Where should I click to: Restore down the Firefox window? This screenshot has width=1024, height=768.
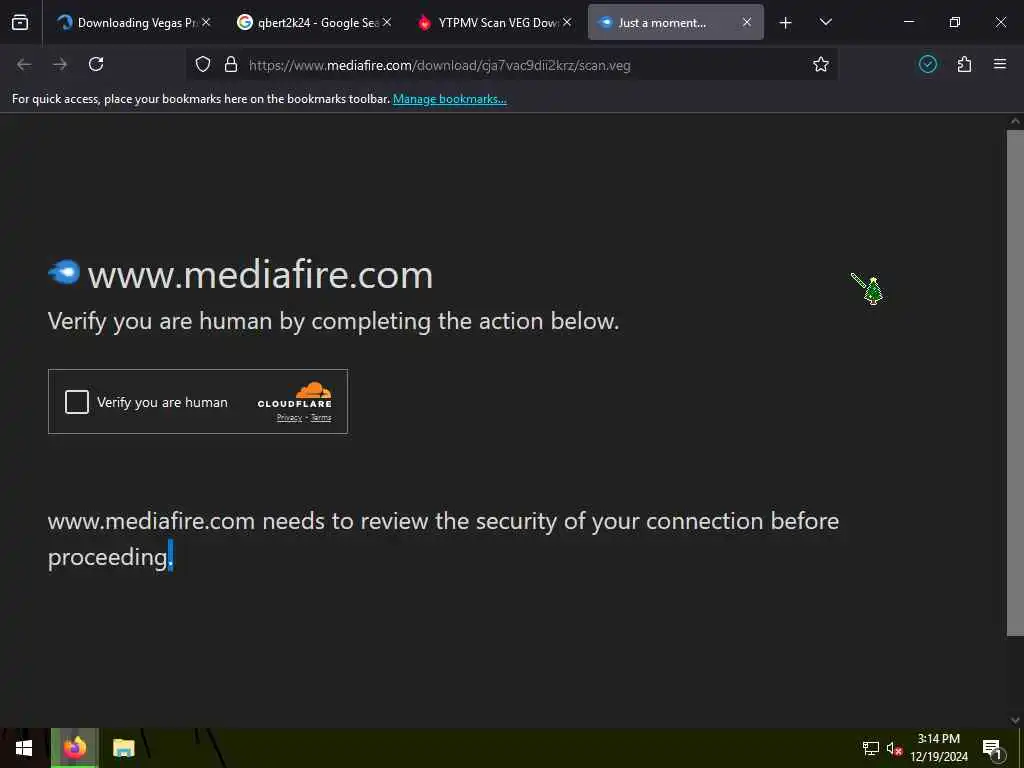point(954,22)
